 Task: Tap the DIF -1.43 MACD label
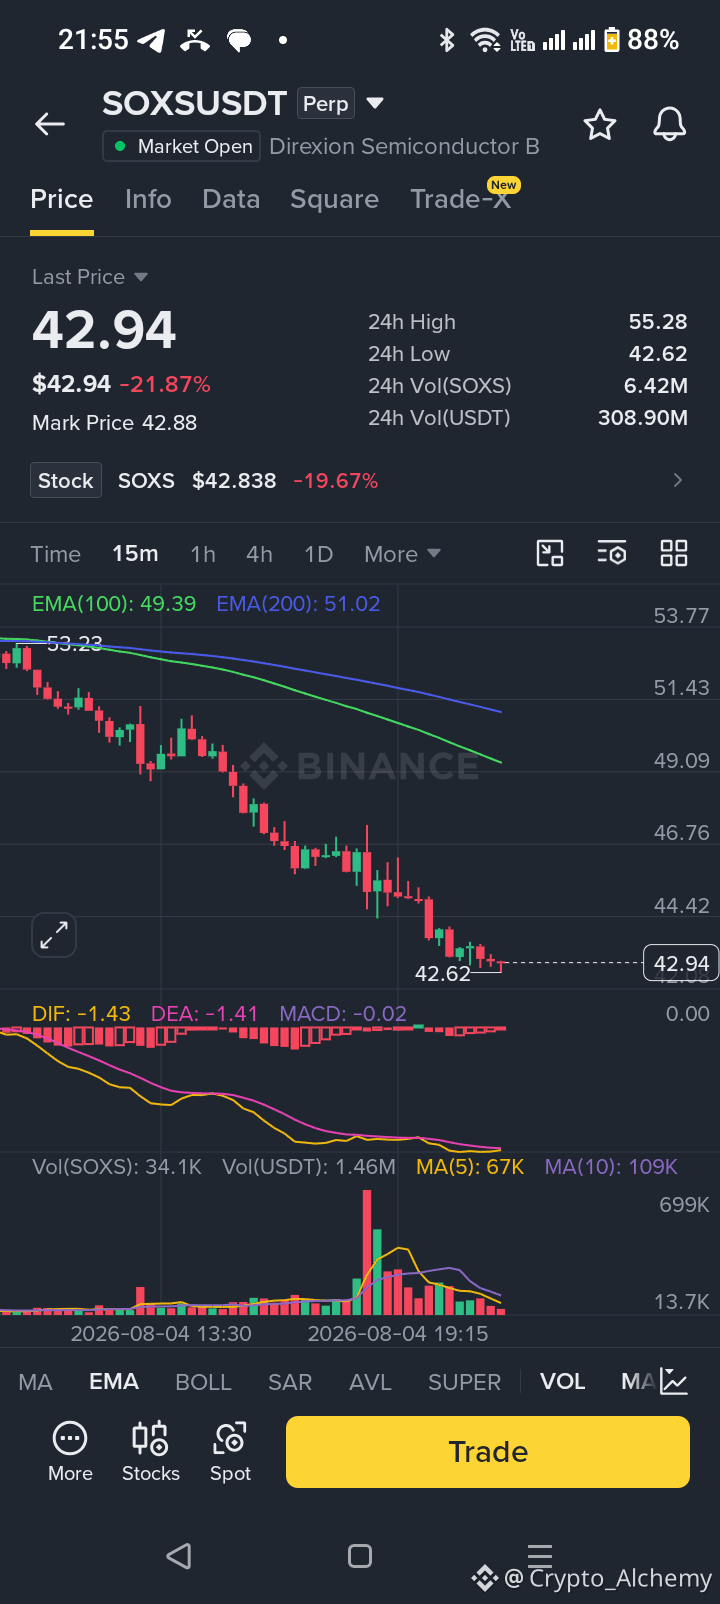point(81,1014)
